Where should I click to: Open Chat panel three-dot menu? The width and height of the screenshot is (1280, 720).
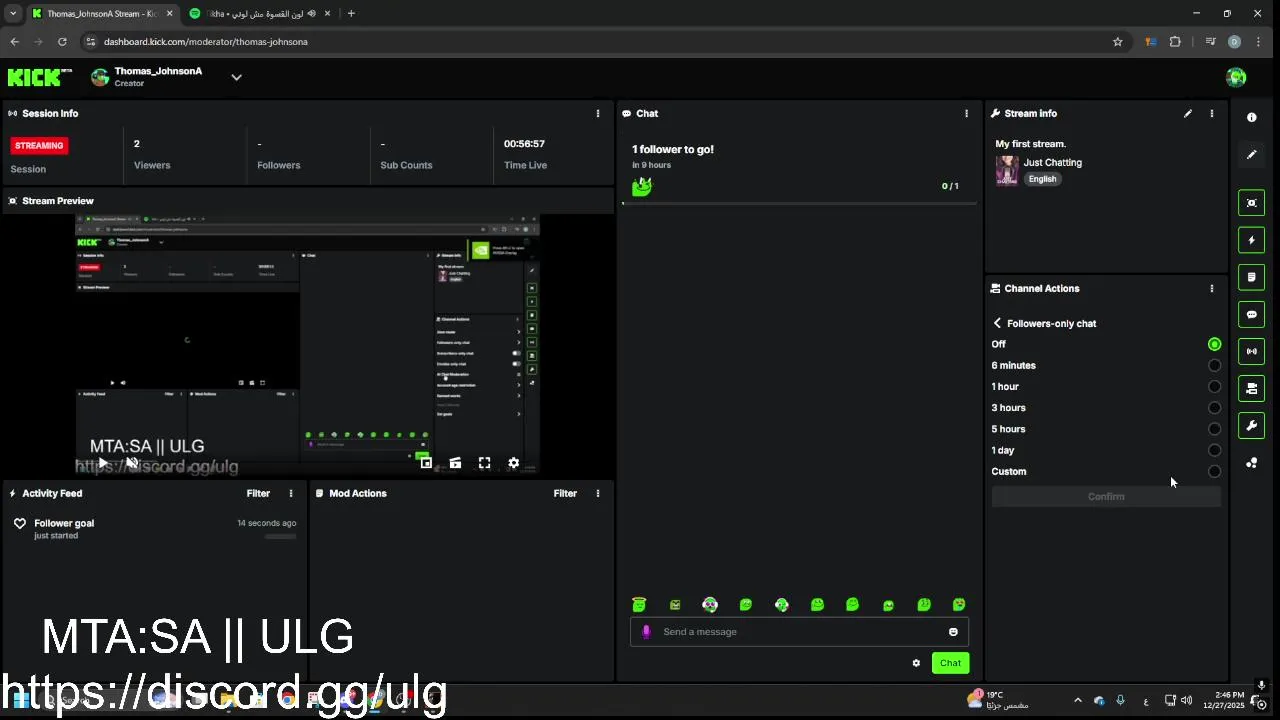click(x=966, y=114)
